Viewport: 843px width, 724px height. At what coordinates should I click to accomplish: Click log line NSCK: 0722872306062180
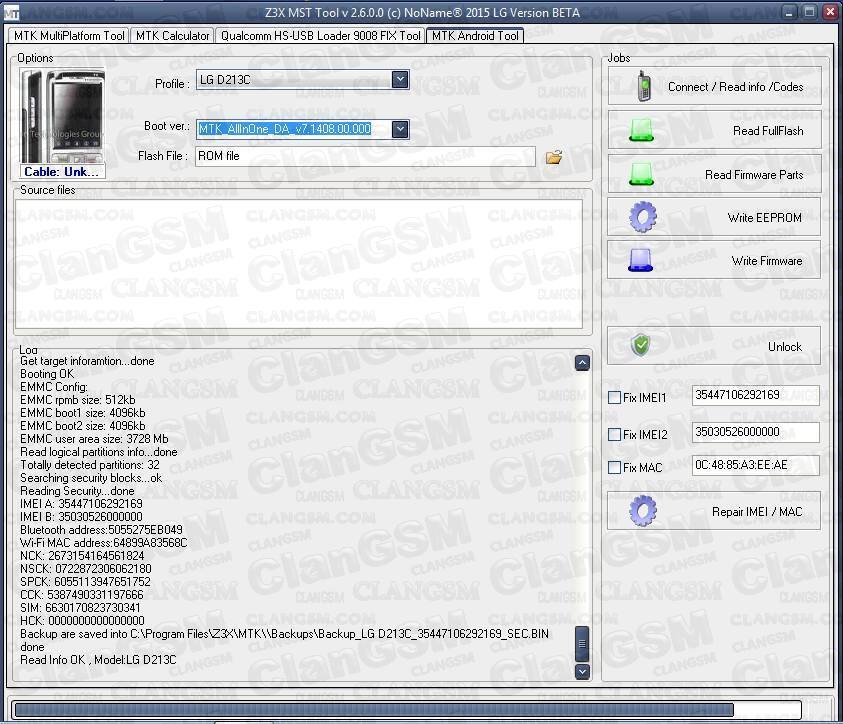[85, 569]
